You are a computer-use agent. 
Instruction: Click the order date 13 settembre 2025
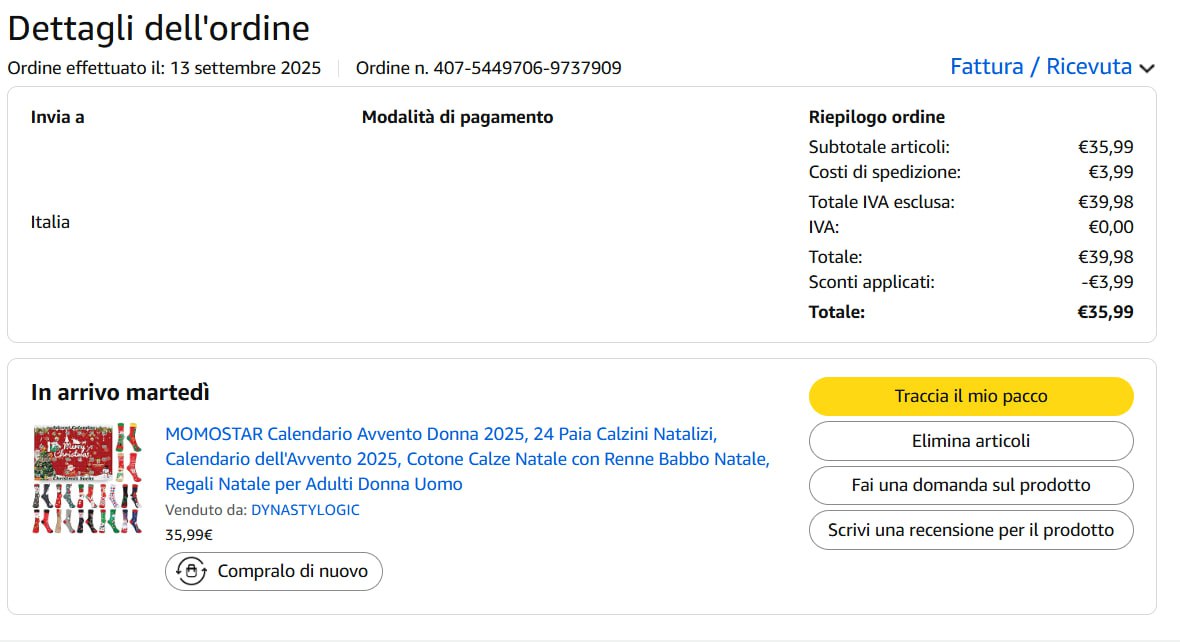tap(245, 68)
